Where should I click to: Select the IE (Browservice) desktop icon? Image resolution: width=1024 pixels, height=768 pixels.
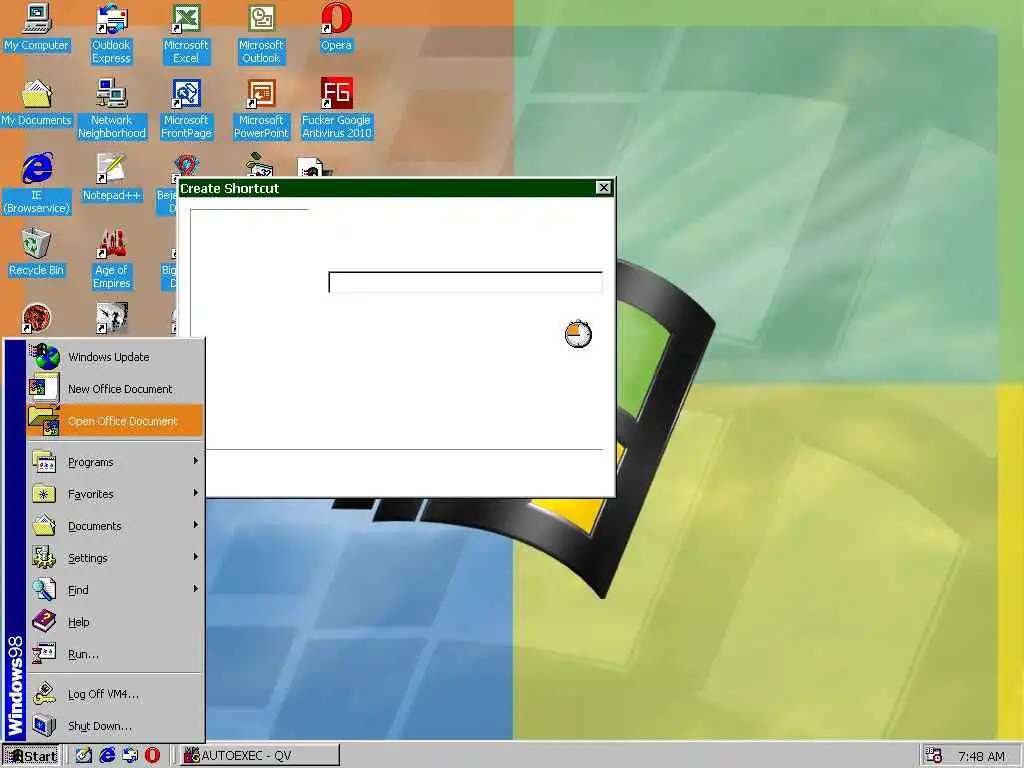[37, 184]
